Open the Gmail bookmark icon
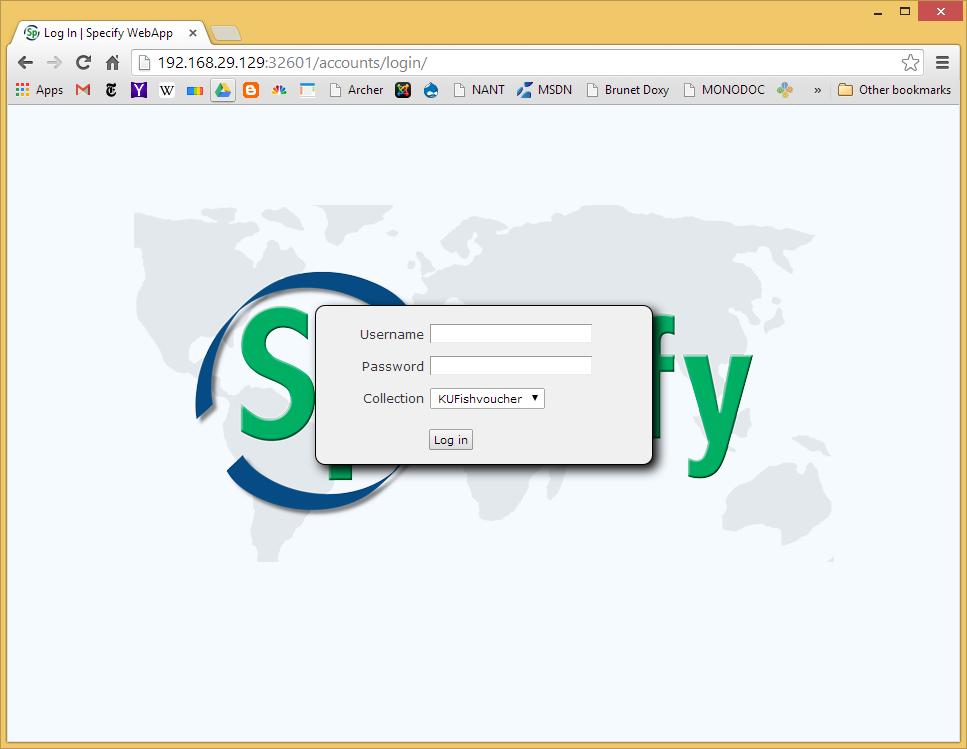Screen dimensions: 967x749 [83, 90]
